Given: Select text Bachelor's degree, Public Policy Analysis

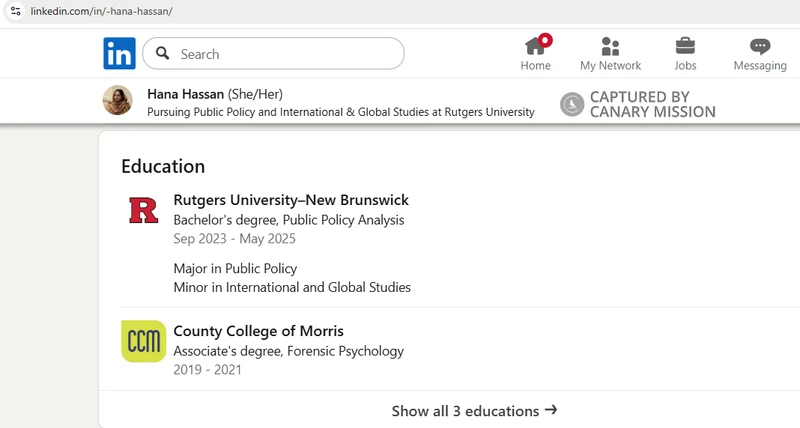Looking at the screenshot, I should click(289, 220).
